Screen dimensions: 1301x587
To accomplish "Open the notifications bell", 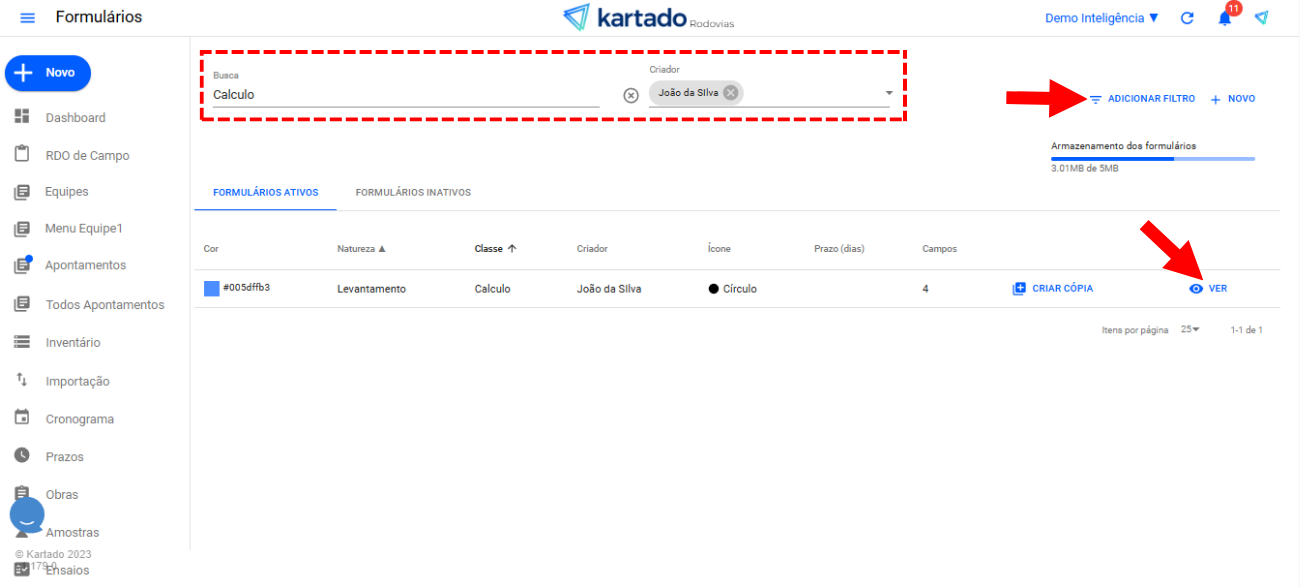I will pyautogui.click(x=1225, y=18).
